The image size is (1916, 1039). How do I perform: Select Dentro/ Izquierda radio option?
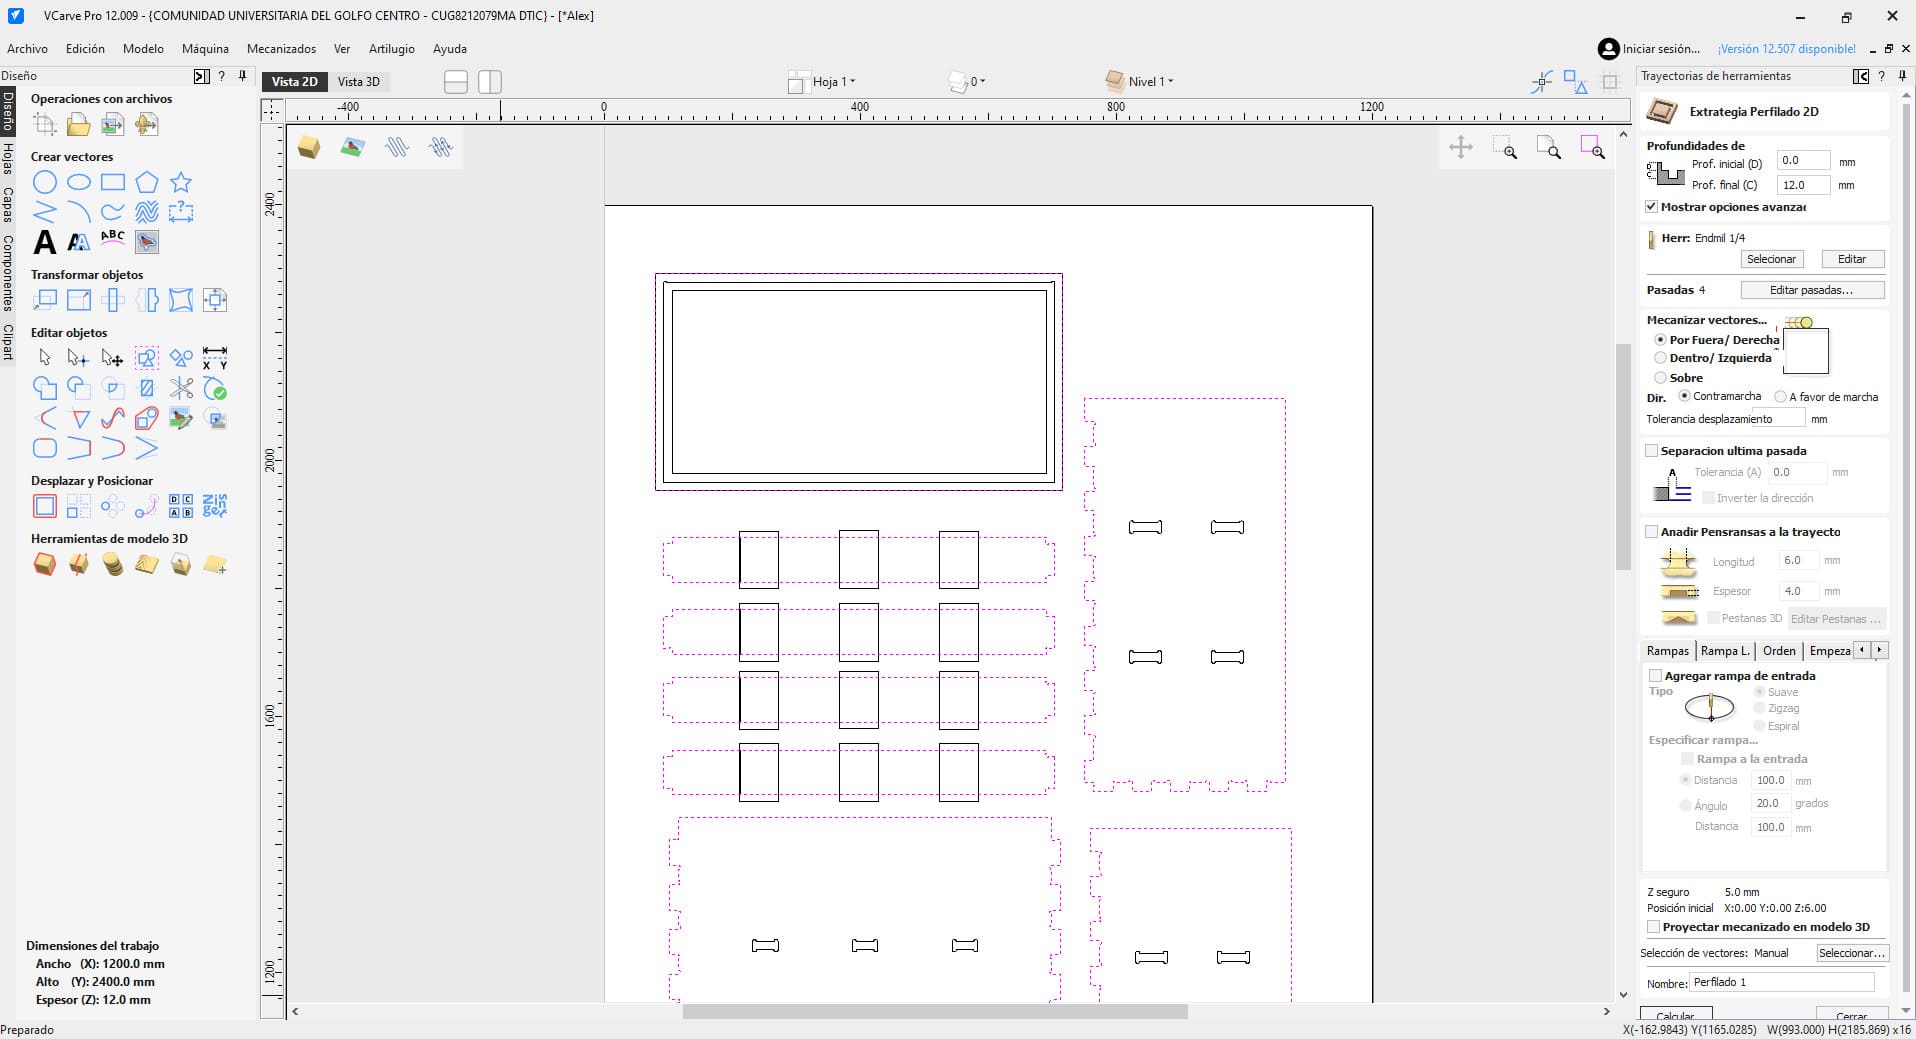point(1660,358)
